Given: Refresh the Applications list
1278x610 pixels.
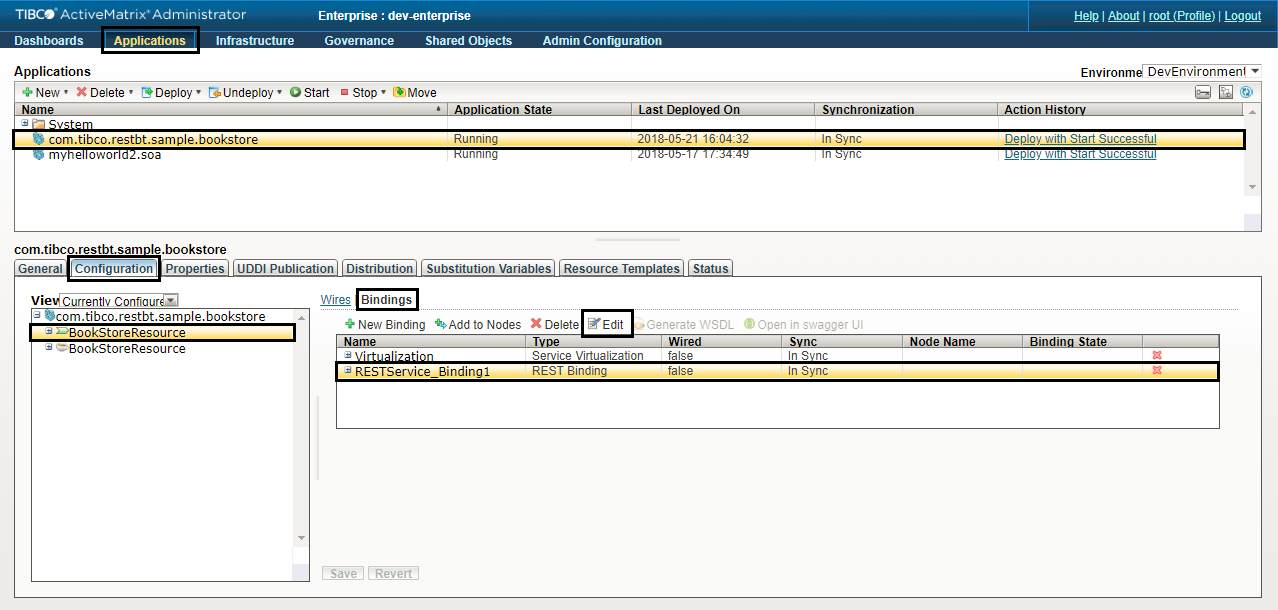Looking at the screenshot, I should pyautogui.click(x=1246, y=92).
